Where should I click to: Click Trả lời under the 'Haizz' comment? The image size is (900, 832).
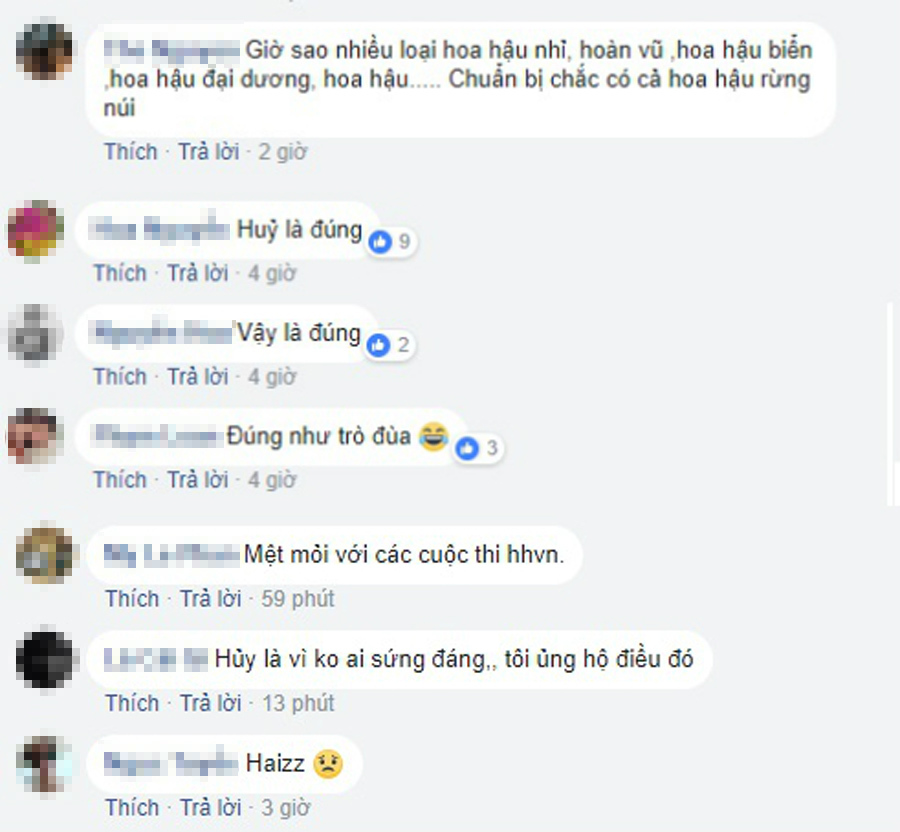coord(211,808)
